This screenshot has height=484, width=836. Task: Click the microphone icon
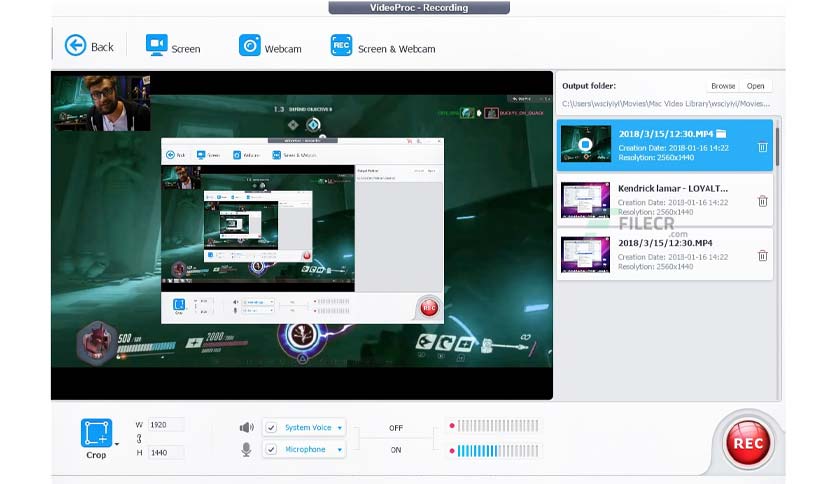click(246, 450)
